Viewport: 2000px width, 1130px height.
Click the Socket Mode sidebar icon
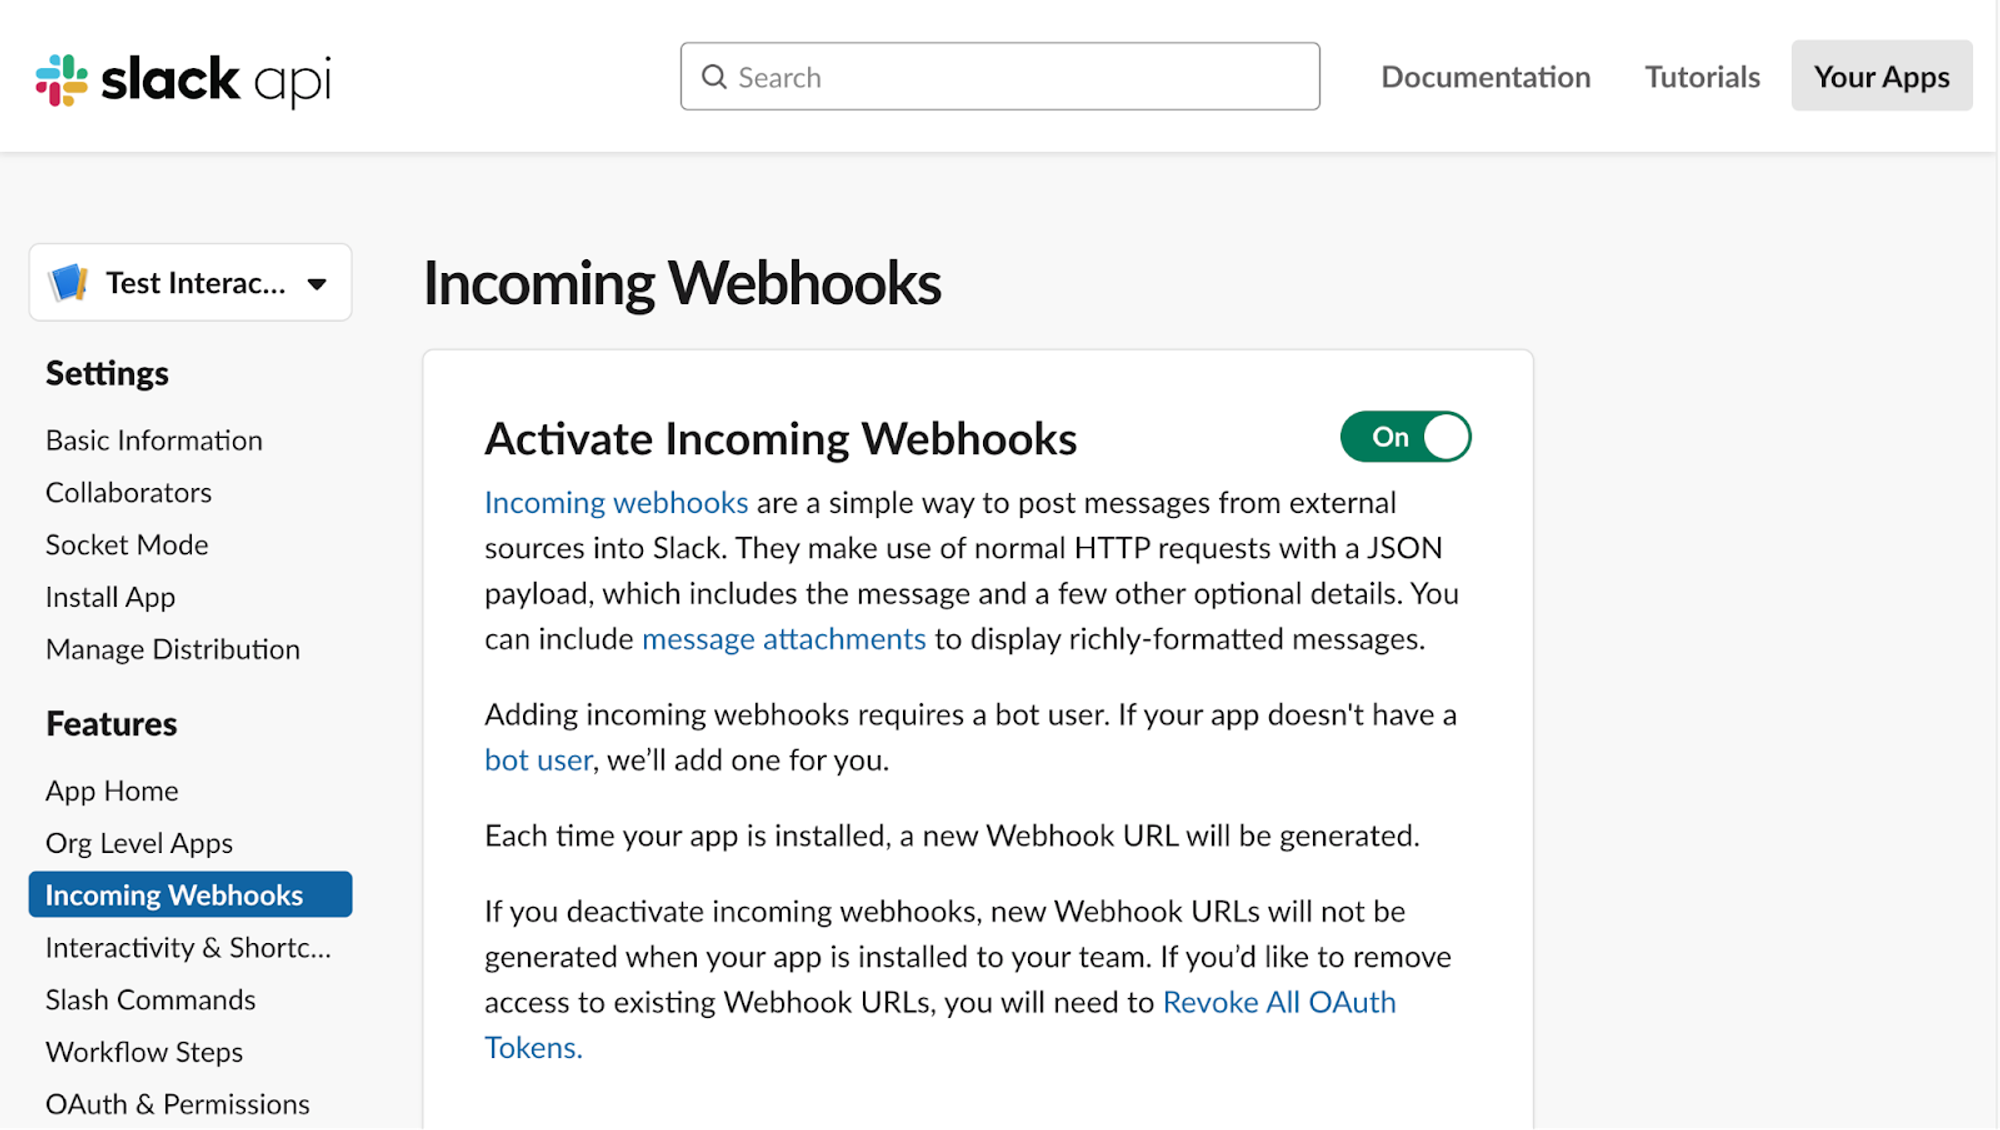tap(125, 544)
